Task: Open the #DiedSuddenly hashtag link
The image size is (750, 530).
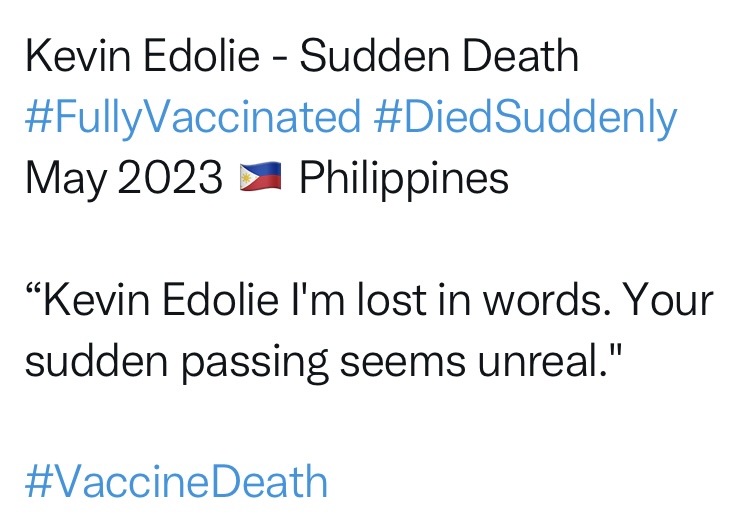Action: [525, 118]
